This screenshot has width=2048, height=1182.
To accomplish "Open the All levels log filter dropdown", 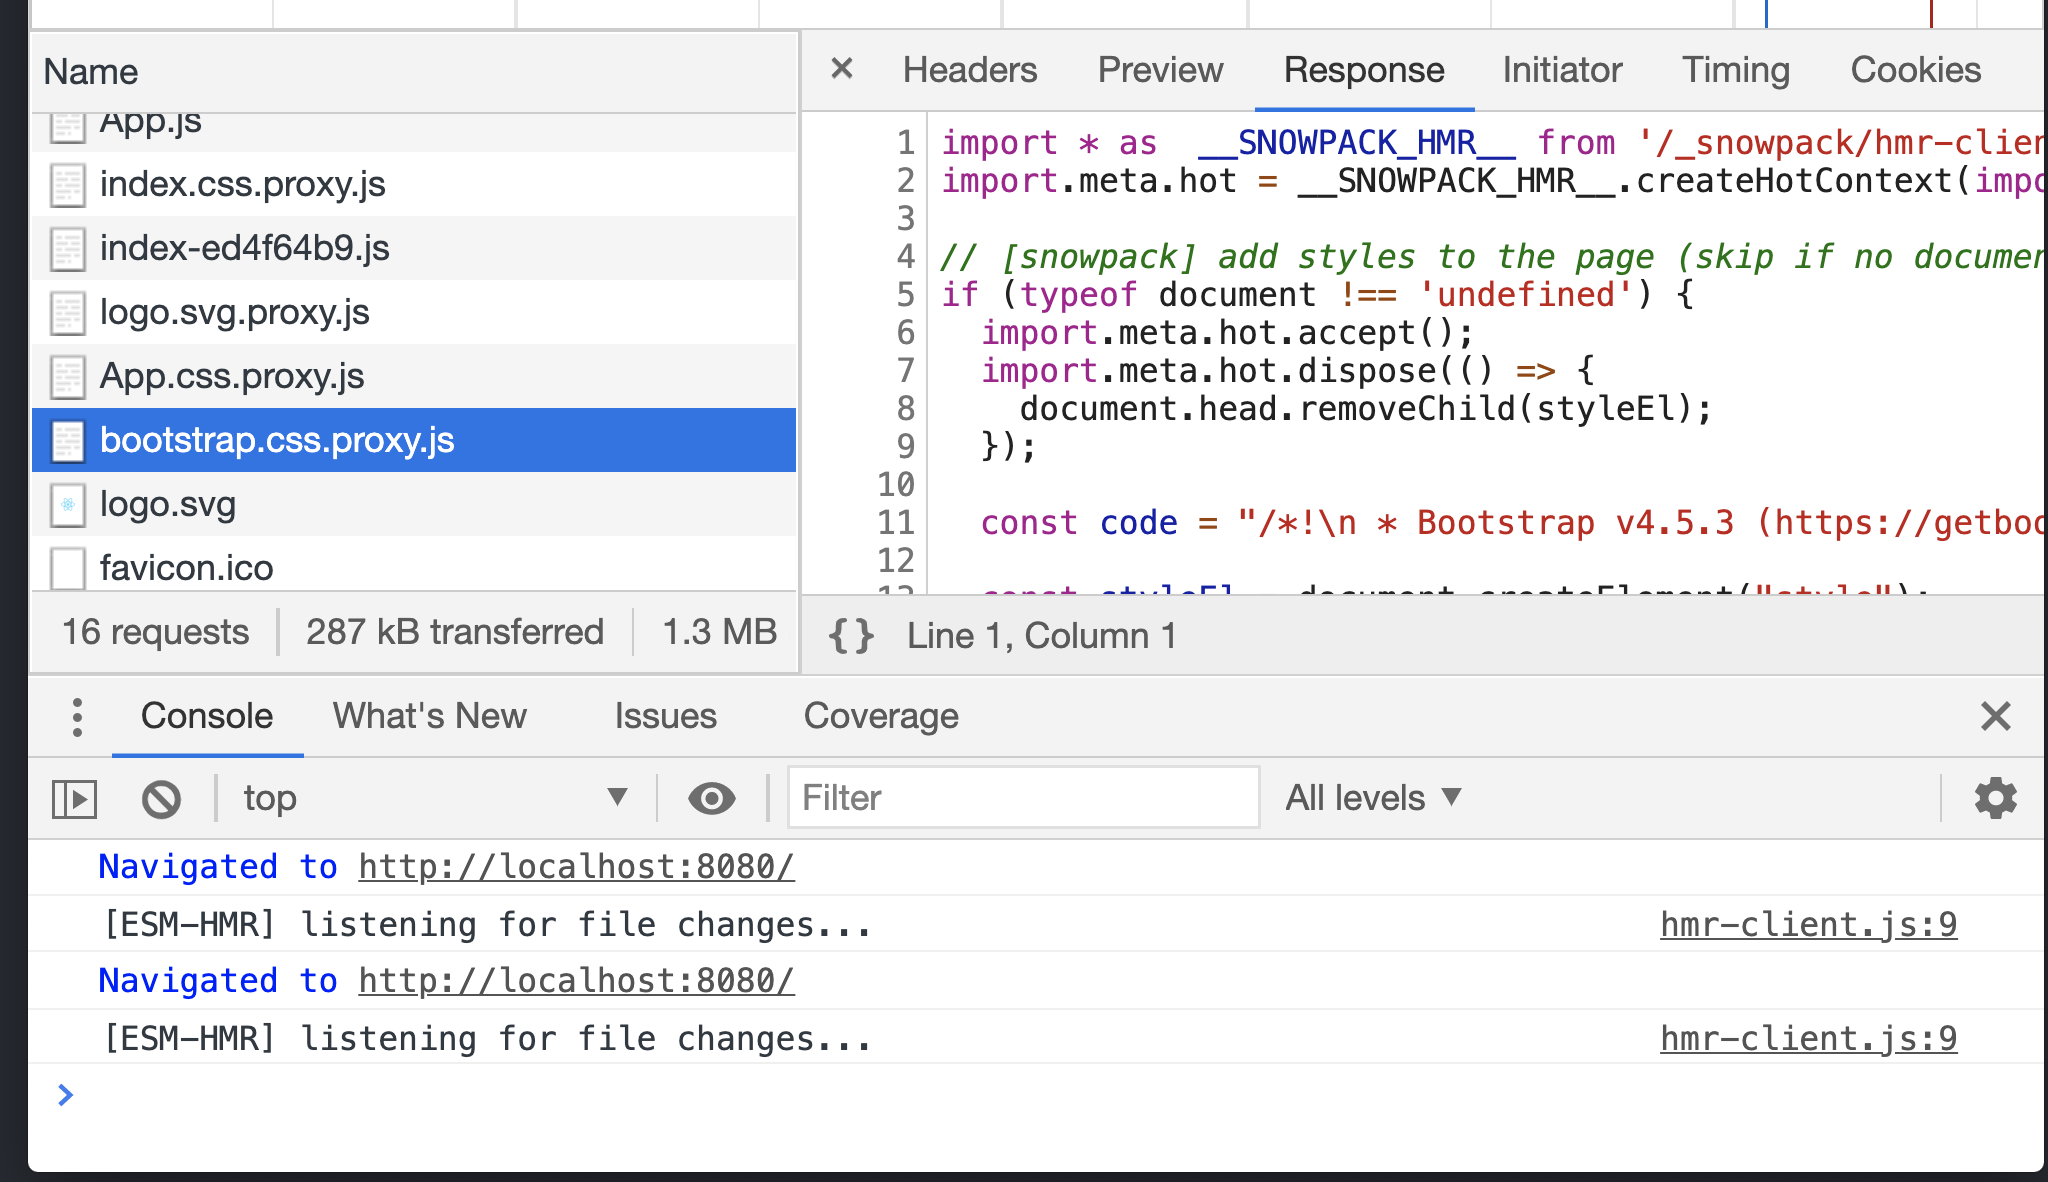I will tap(1372, 798).
